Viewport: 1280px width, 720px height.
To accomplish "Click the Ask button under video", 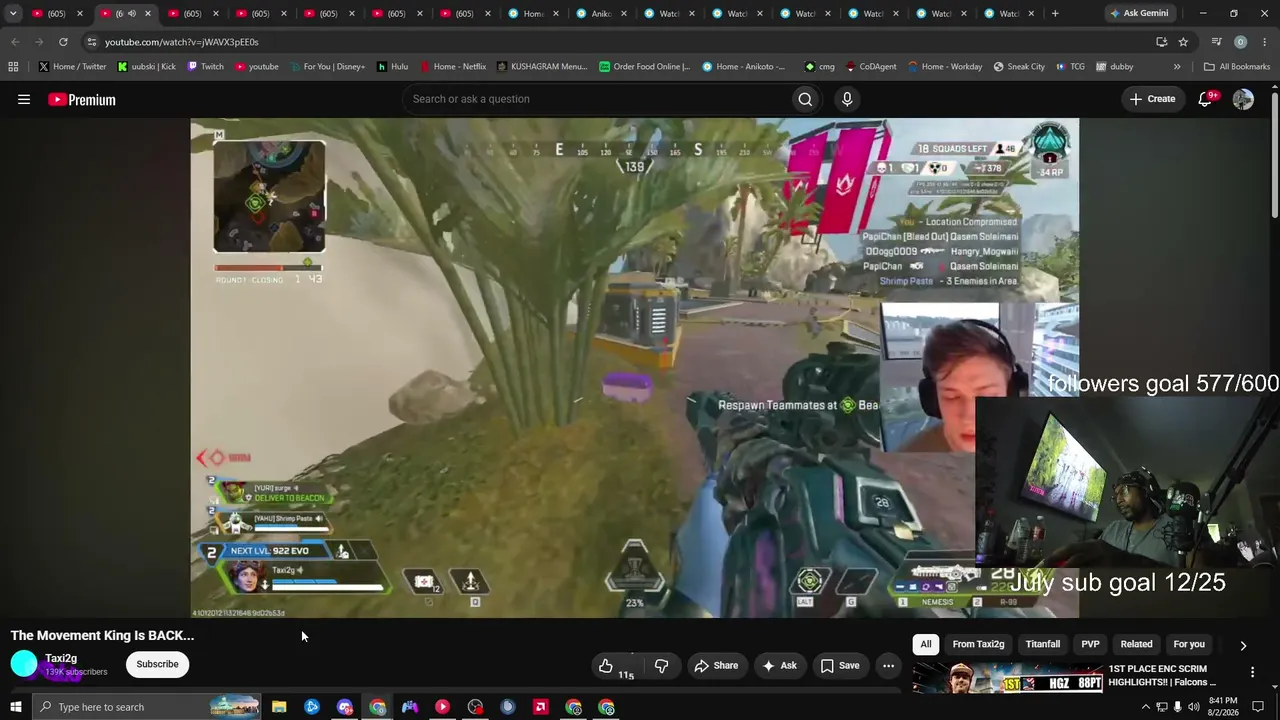I will [x=779, y=665].
